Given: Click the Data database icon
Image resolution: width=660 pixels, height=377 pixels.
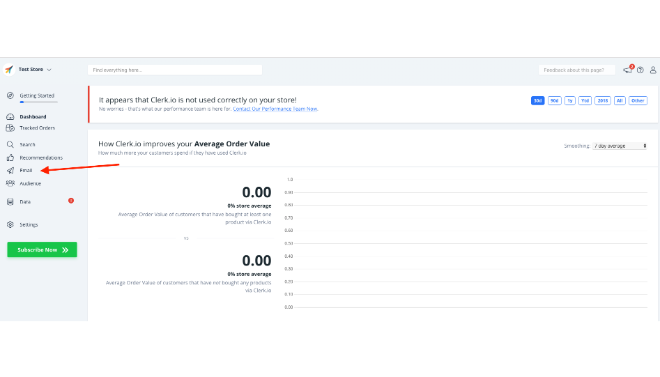Looking at the screenshot, I should (x=11, y=202).
